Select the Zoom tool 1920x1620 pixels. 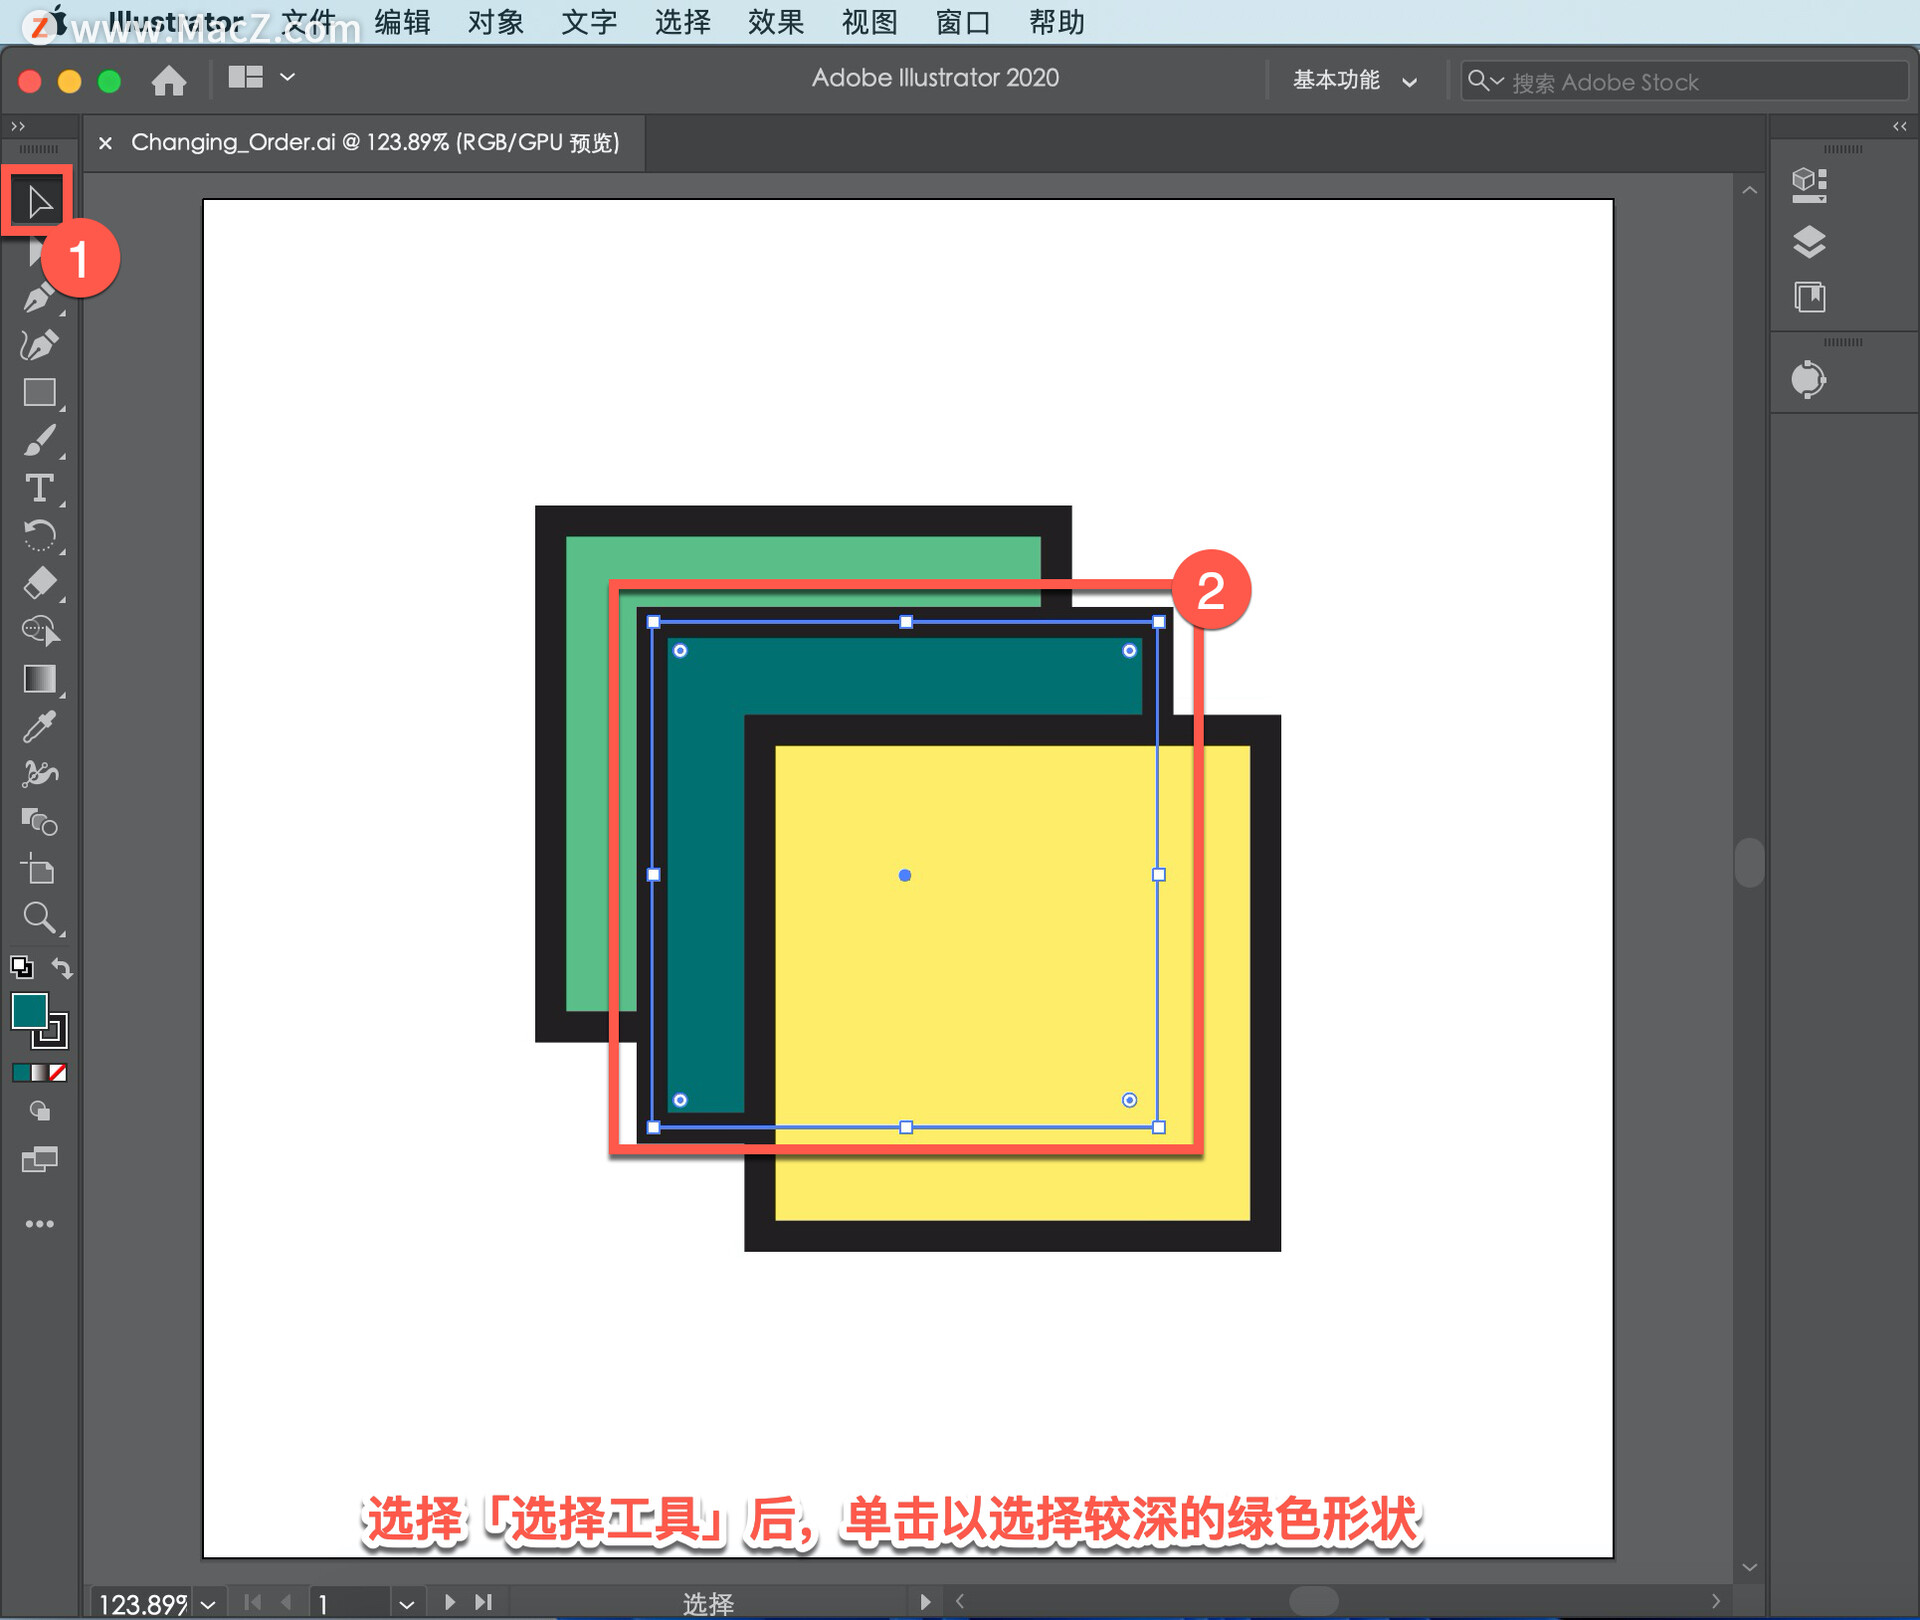point(39,918)
